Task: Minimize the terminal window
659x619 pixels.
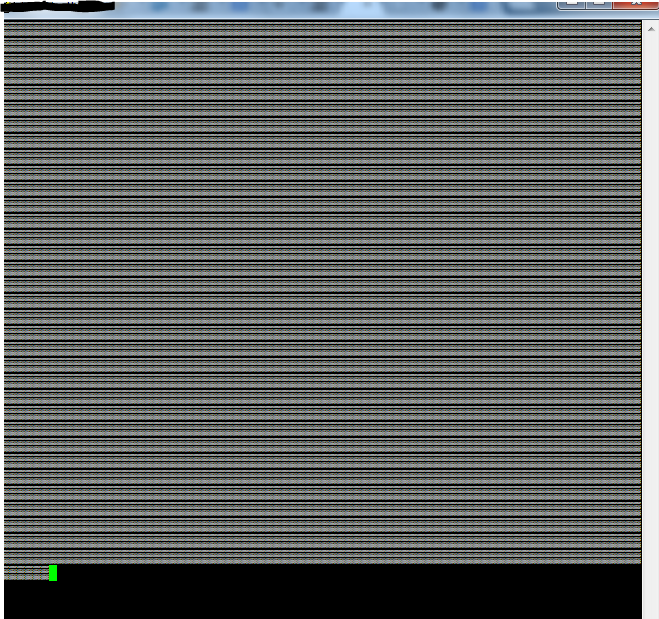Action: tap(572, 3)
